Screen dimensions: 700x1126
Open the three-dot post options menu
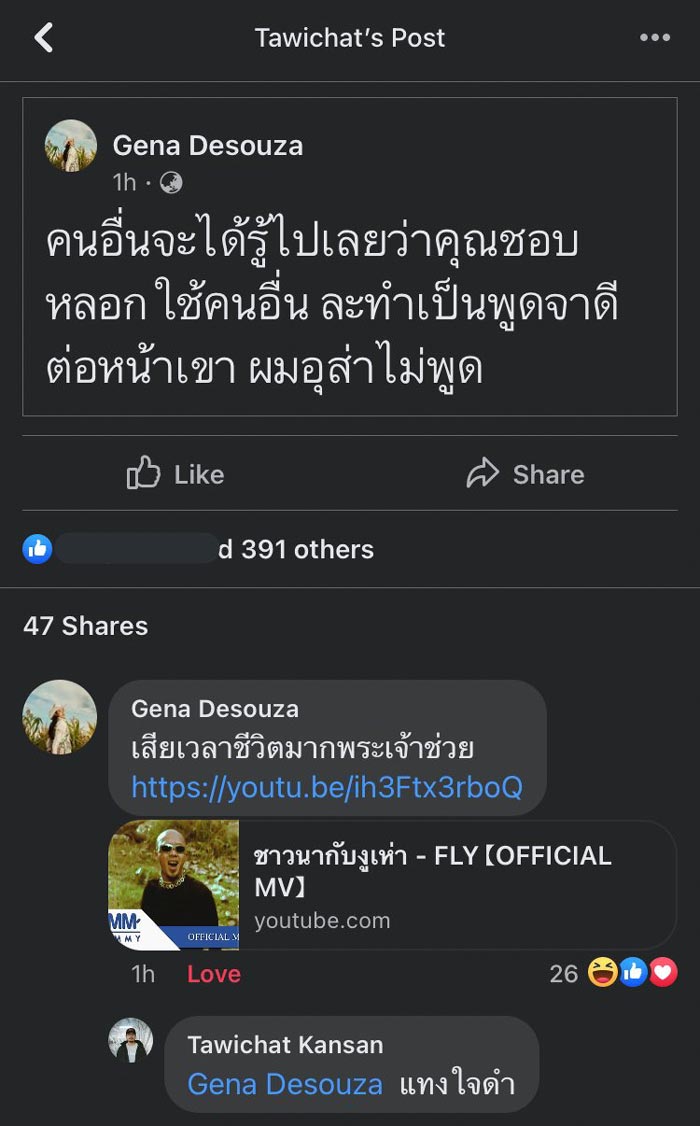(x=655, y=38)
